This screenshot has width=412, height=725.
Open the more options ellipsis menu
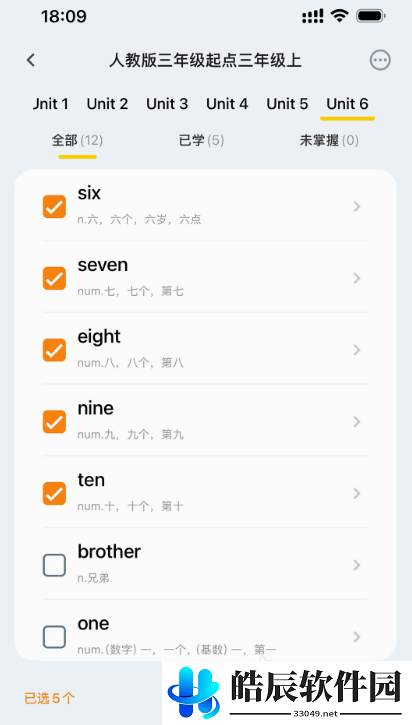point(380,60)
